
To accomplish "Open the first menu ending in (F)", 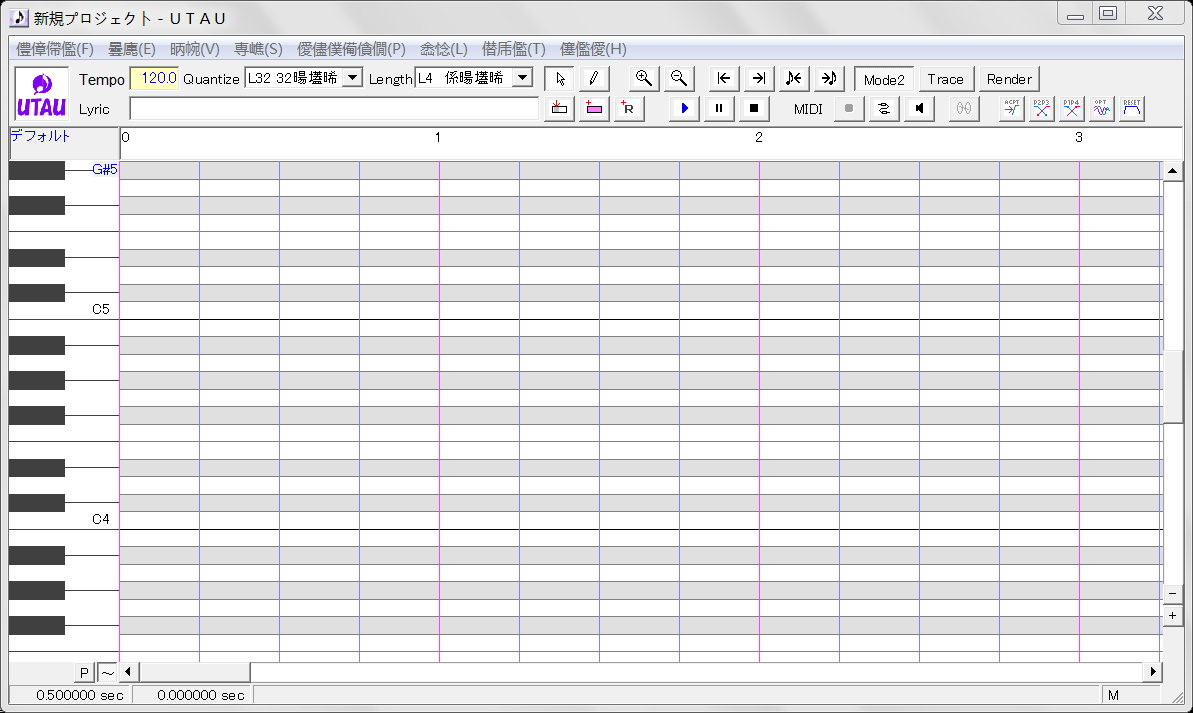I will tap(55, 49).
